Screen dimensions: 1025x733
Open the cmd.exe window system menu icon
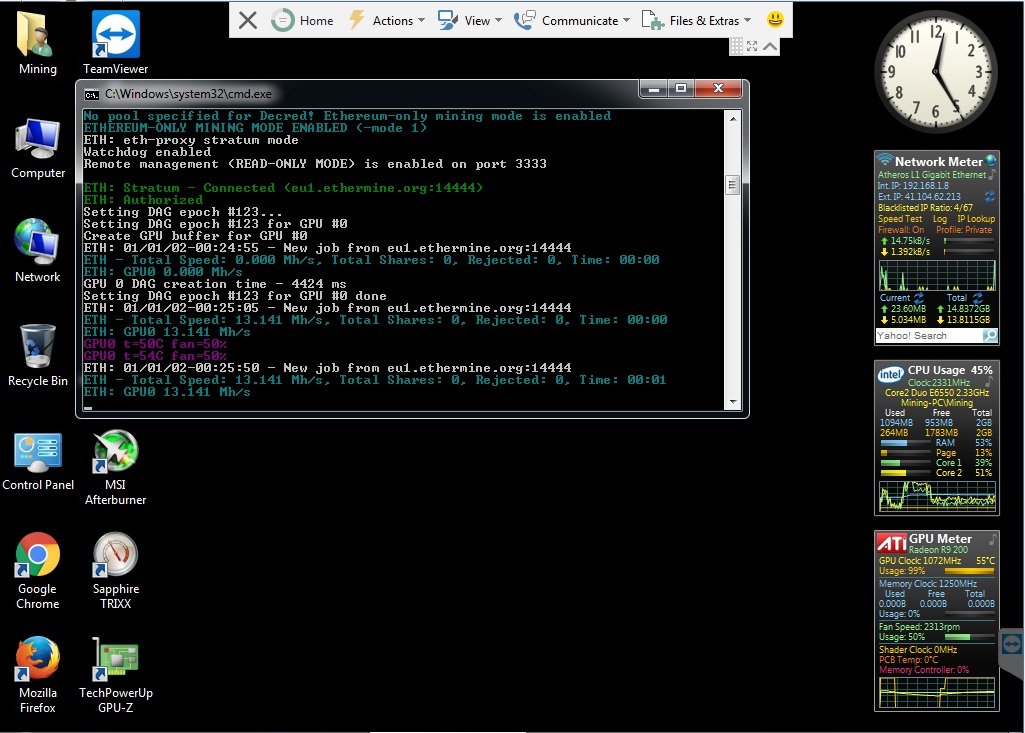pos(92,95)
